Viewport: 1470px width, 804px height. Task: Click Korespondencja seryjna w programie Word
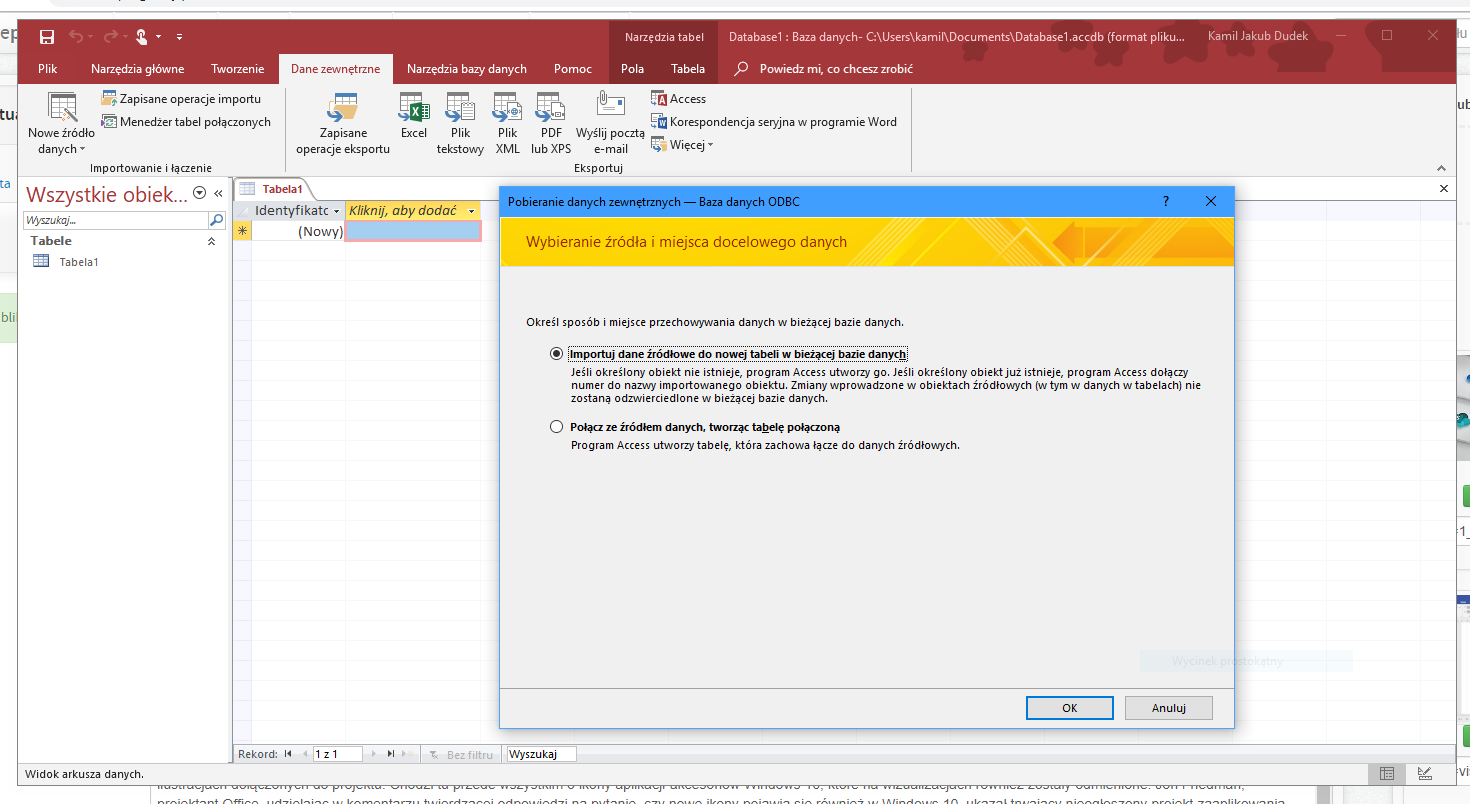click(x=774, y=122)
